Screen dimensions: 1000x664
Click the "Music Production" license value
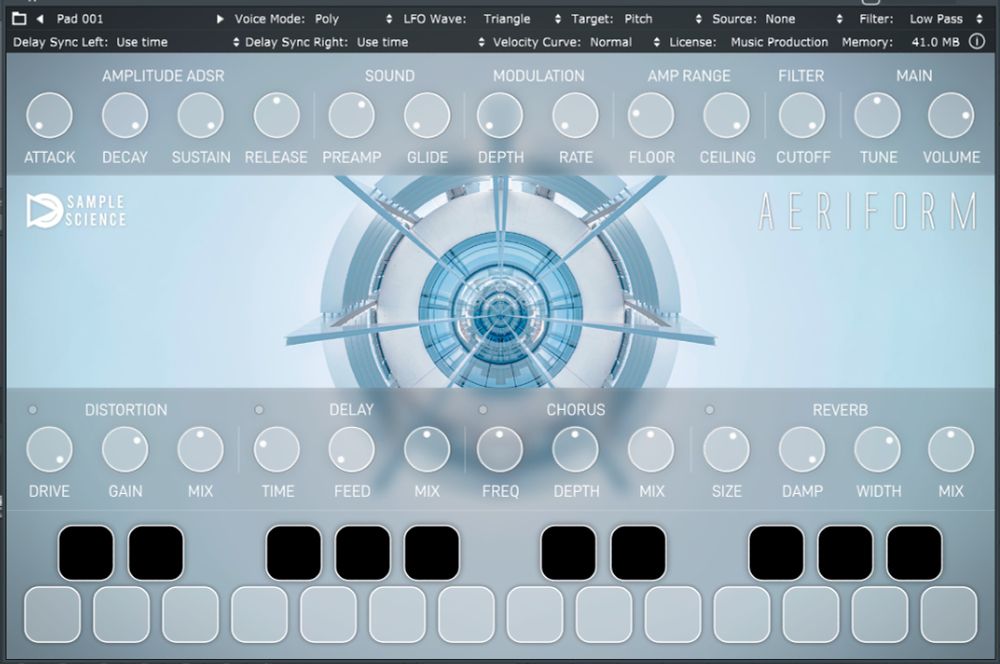(x=779, y=42)
